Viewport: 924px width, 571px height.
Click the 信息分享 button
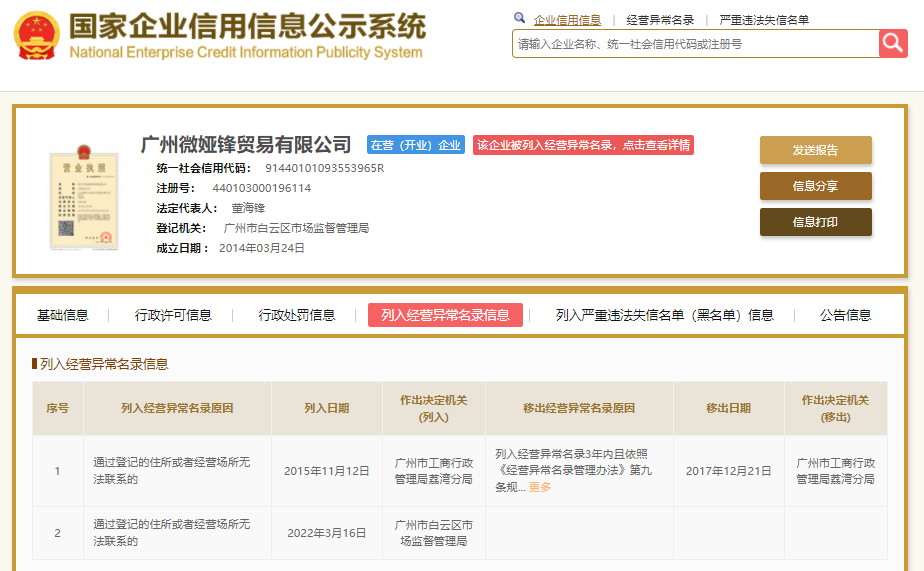(x=816, y=186)
